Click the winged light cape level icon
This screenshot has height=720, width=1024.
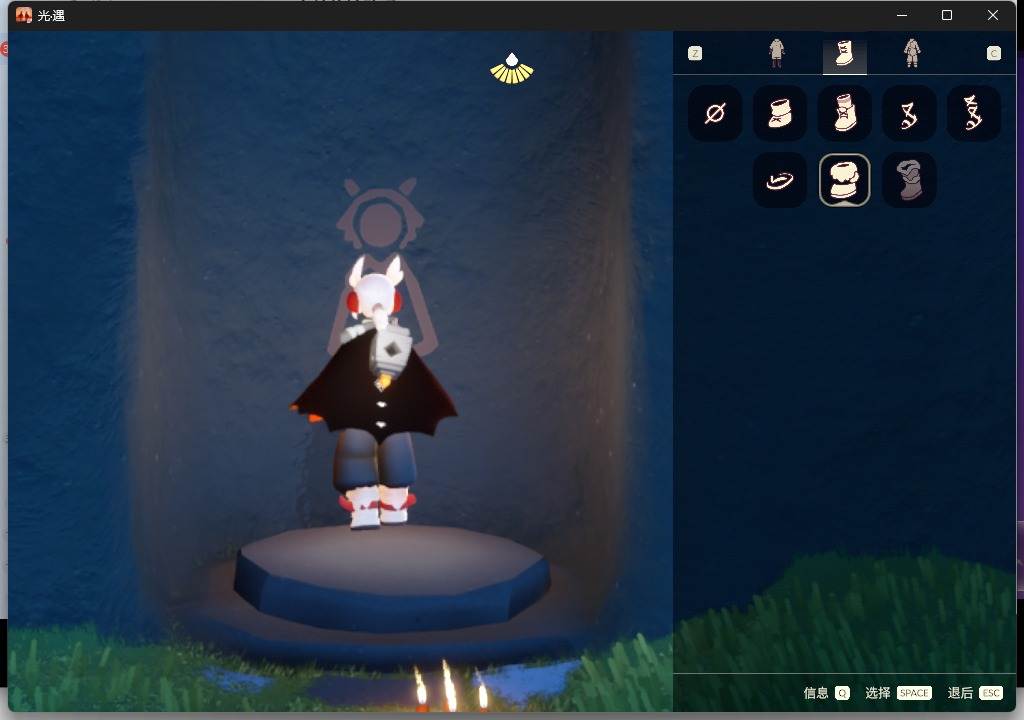[512, 69]
